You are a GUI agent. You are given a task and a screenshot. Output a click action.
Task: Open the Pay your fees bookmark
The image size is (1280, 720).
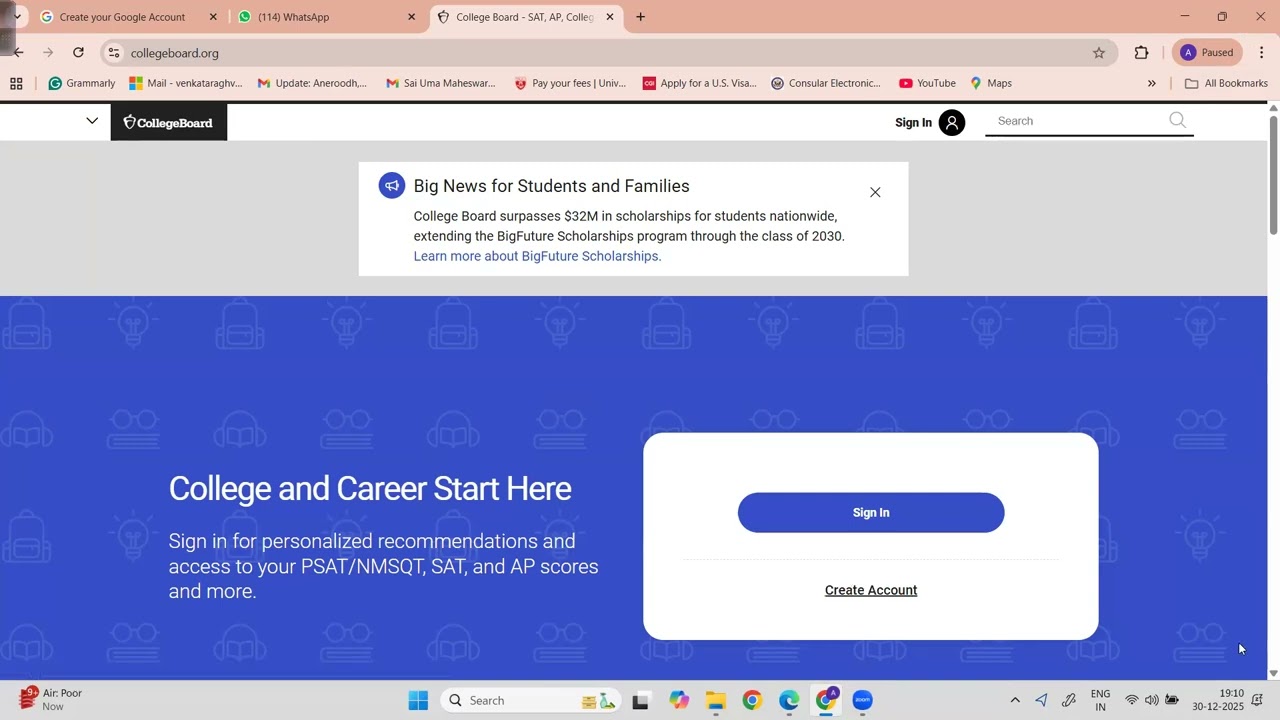coord(570,83)
